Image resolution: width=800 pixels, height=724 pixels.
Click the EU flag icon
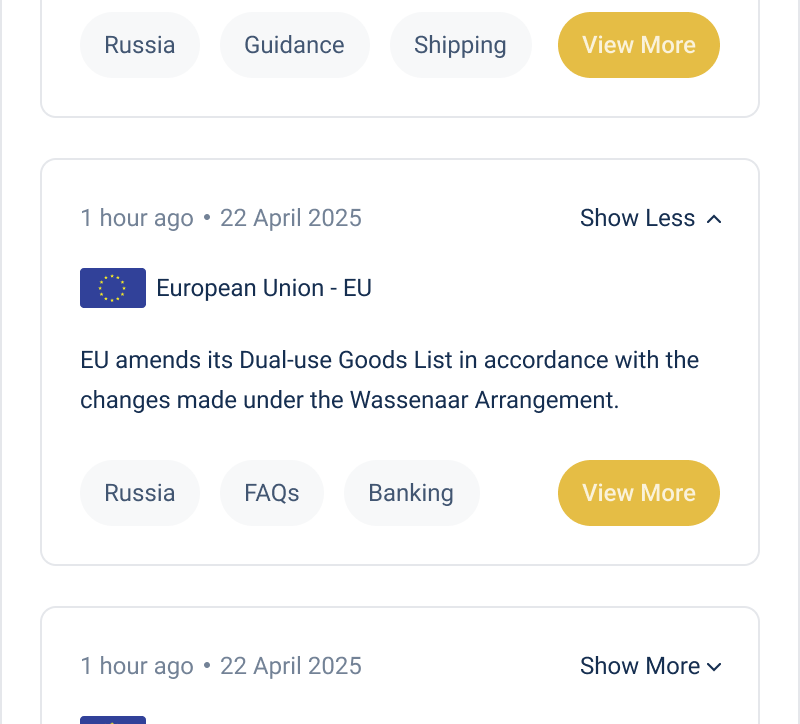click(113, 288)
